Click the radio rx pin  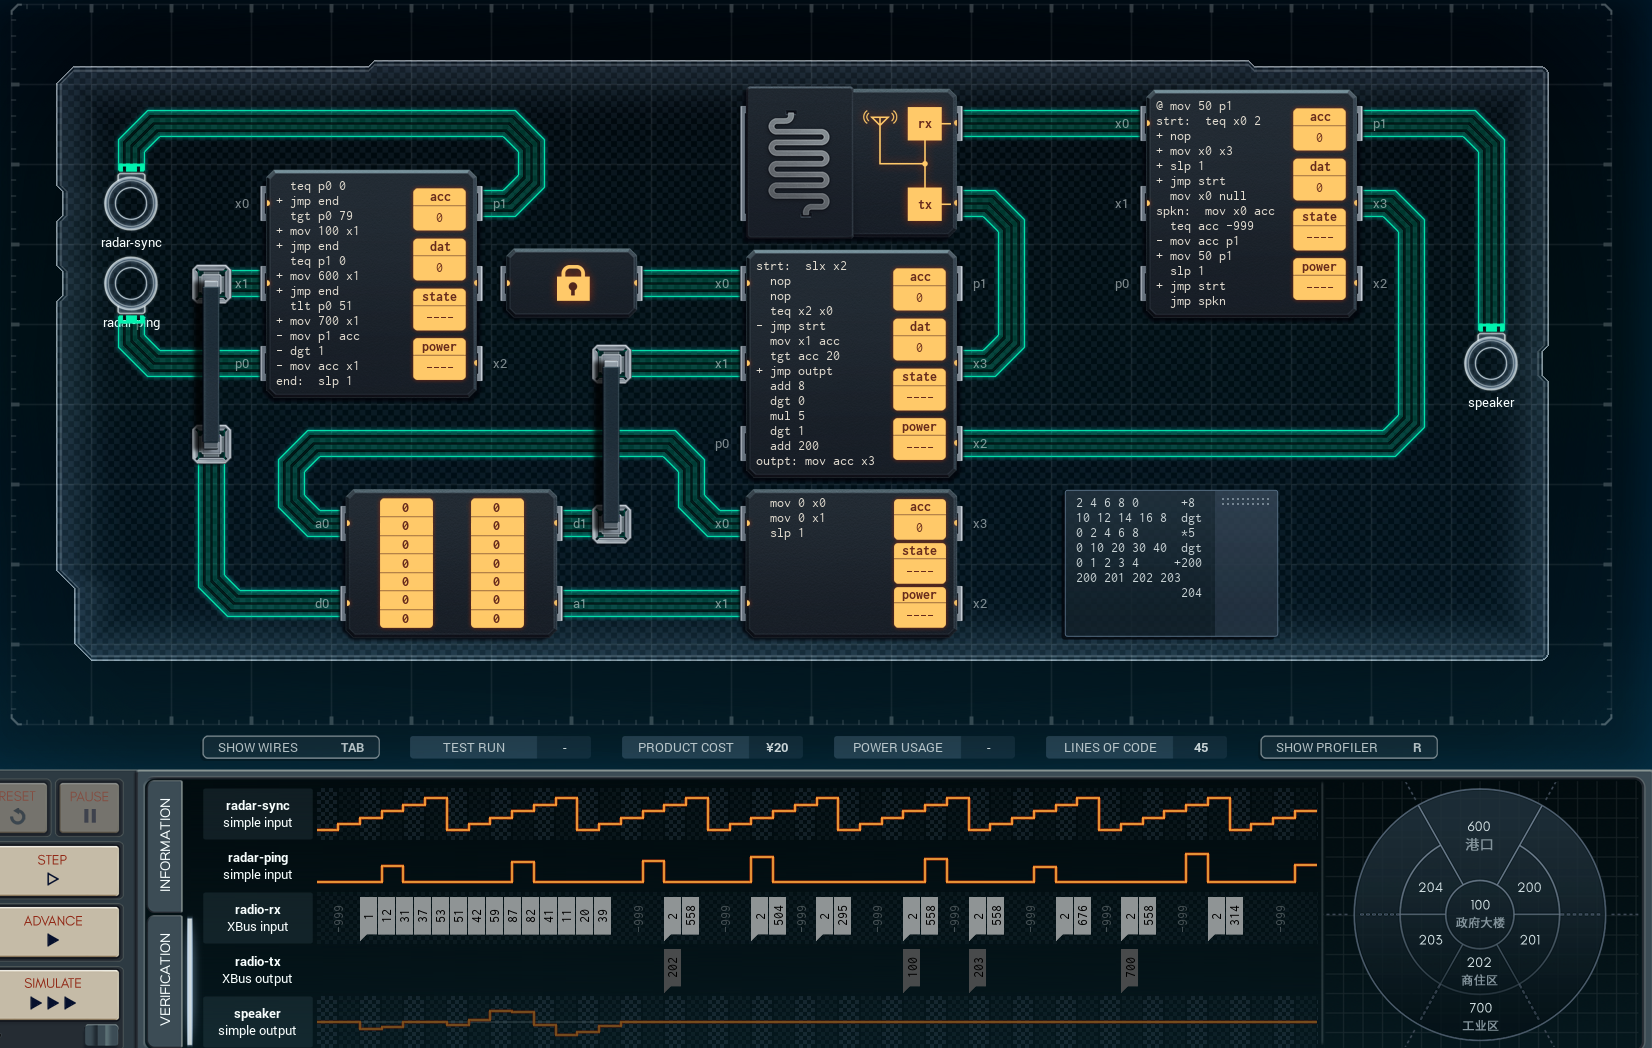point(925,124)
